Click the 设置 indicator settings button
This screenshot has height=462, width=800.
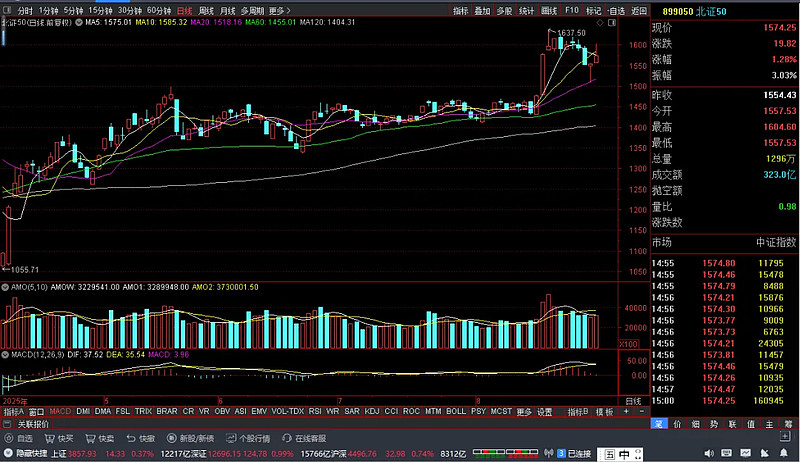click(x=545, y=412)
